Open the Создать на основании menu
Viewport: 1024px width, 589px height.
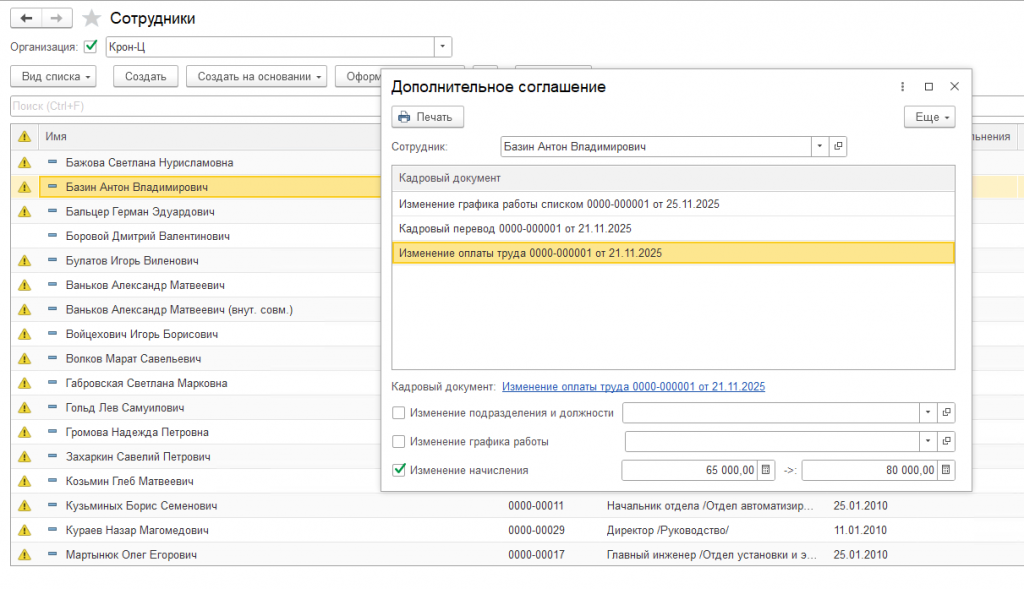click(256, 76)
